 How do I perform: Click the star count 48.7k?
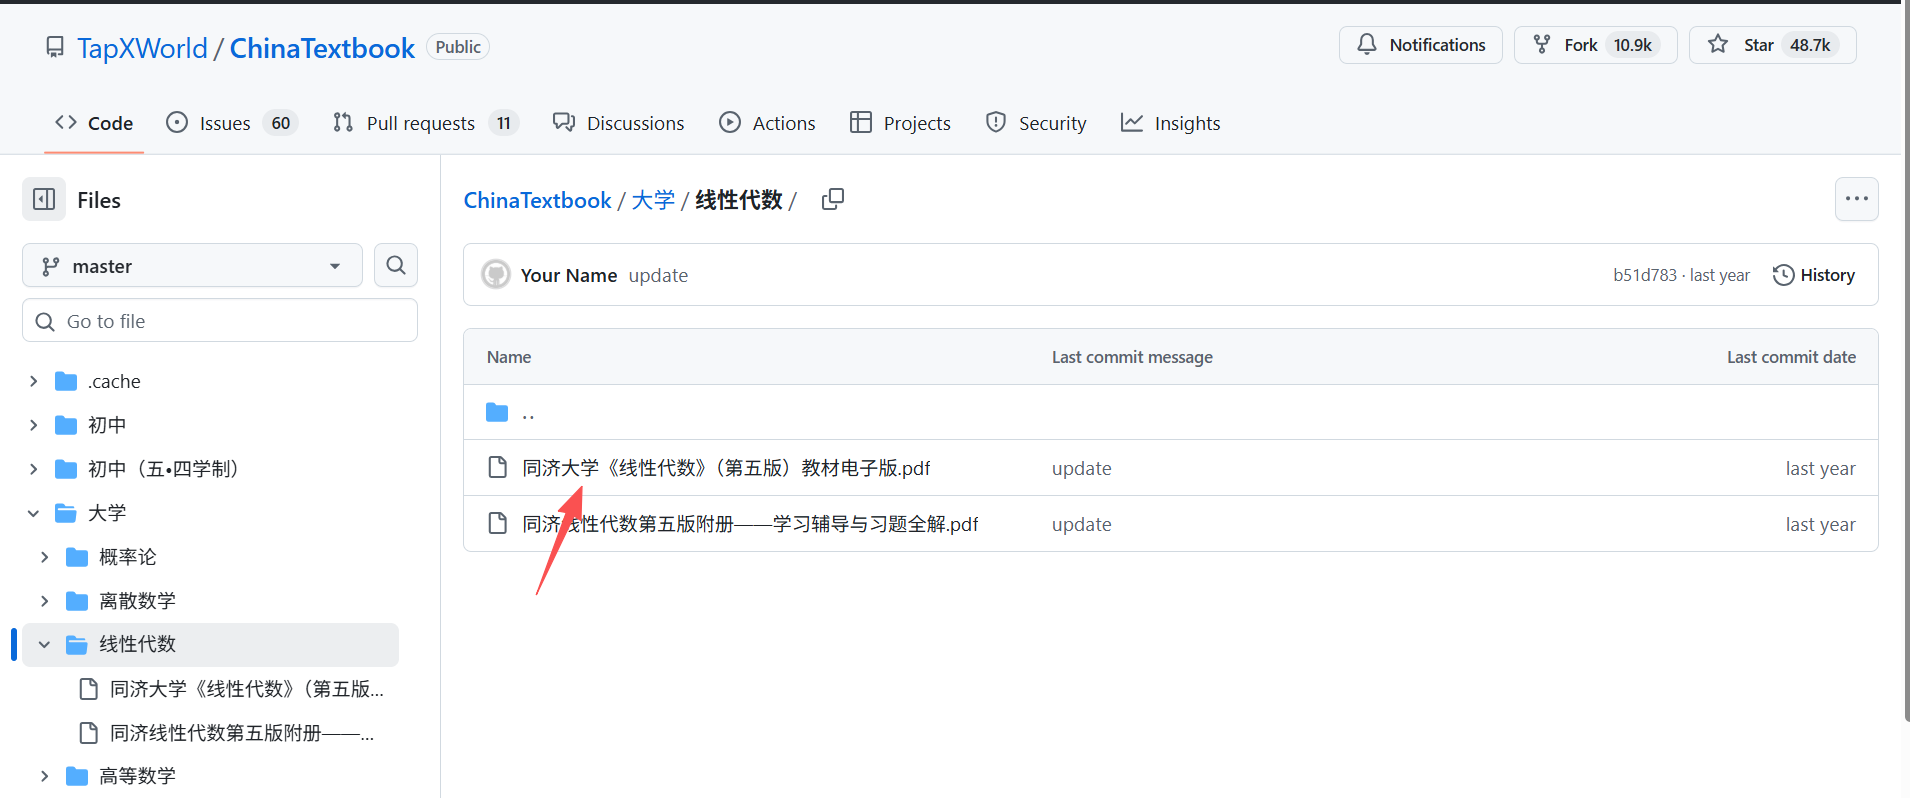click(1810, 45)
